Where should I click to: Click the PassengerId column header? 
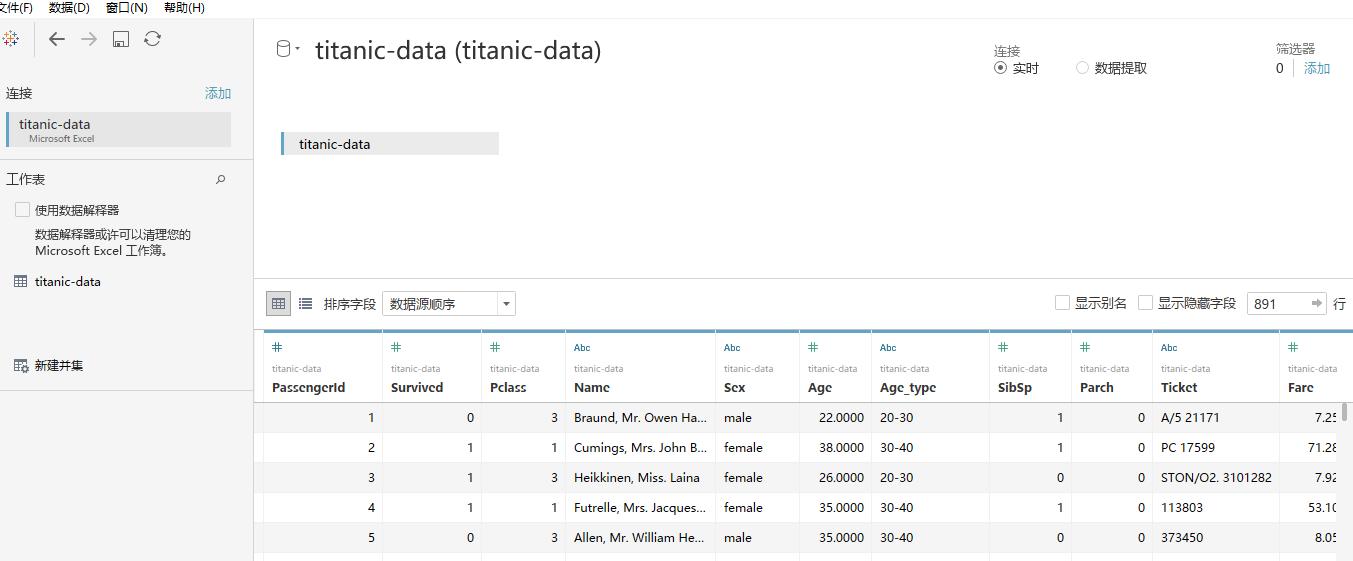coord(308,387)
